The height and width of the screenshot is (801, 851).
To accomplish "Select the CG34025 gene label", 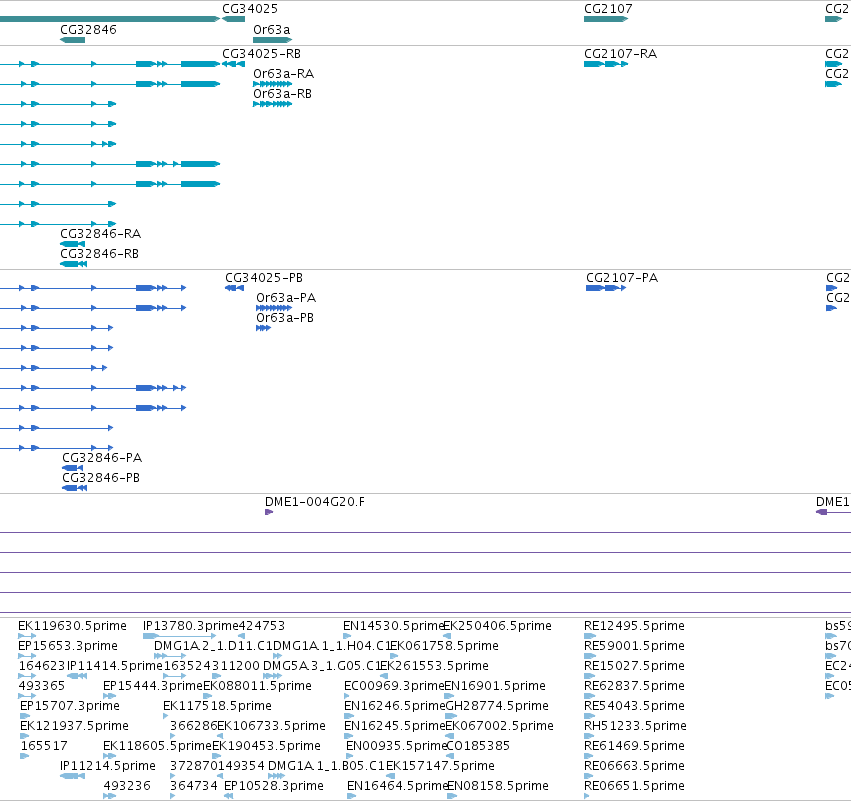I will click(250, 9).
